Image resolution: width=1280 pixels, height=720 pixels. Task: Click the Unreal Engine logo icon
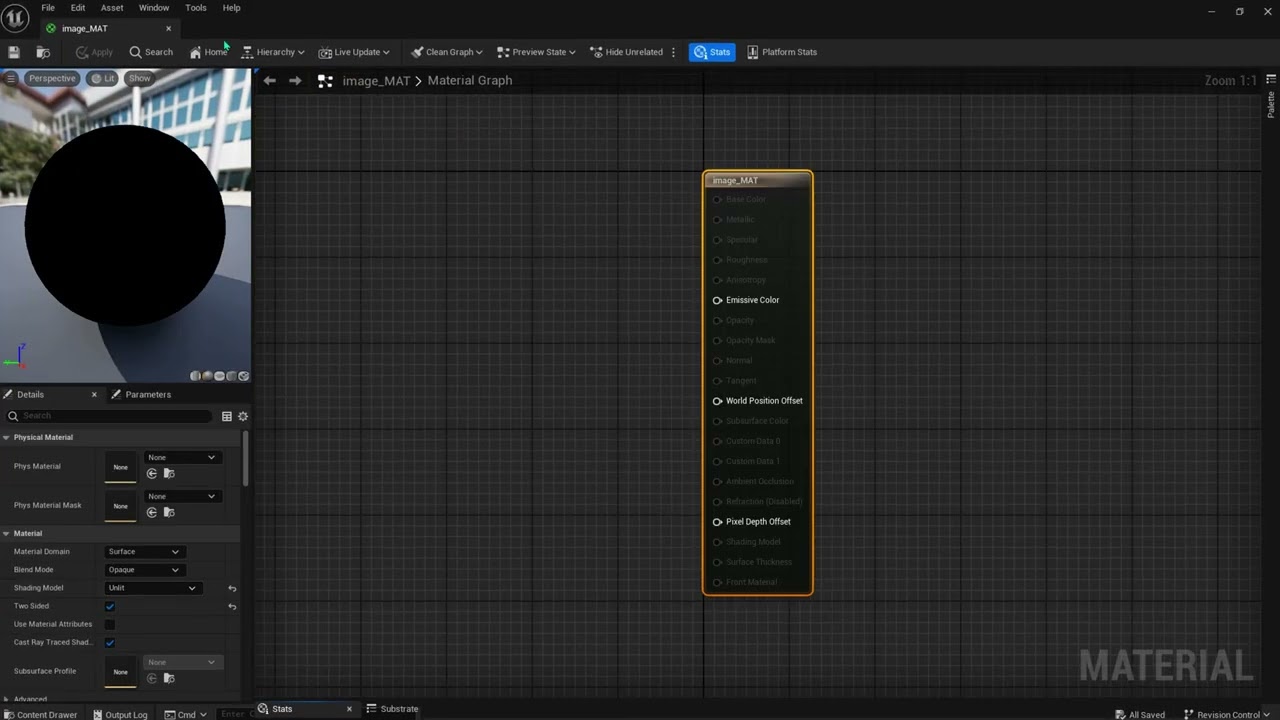pyautogui.click(x=15, y=19)
